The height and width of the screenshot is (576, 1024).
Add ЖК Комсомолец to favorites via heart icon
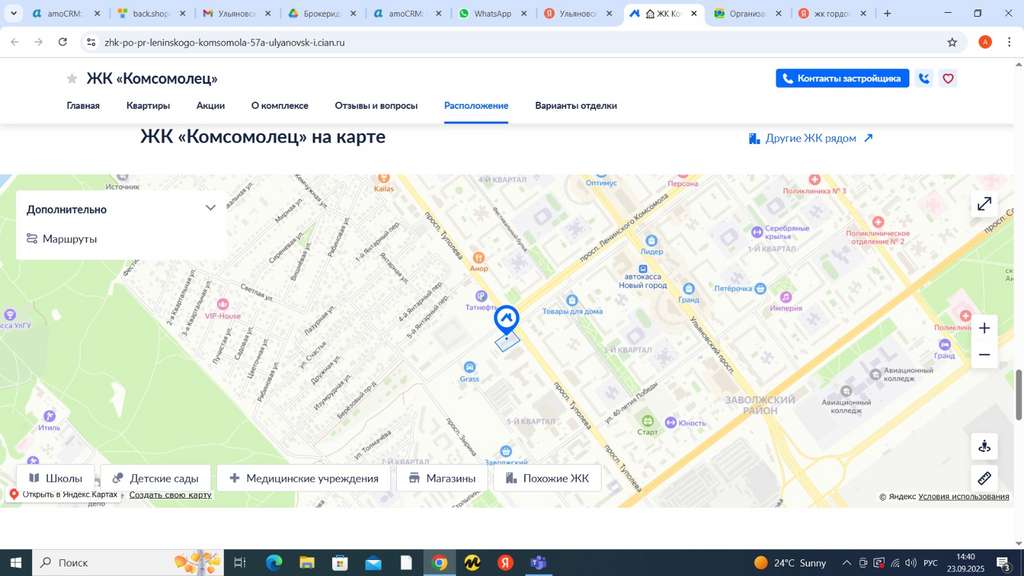[948, 79]
